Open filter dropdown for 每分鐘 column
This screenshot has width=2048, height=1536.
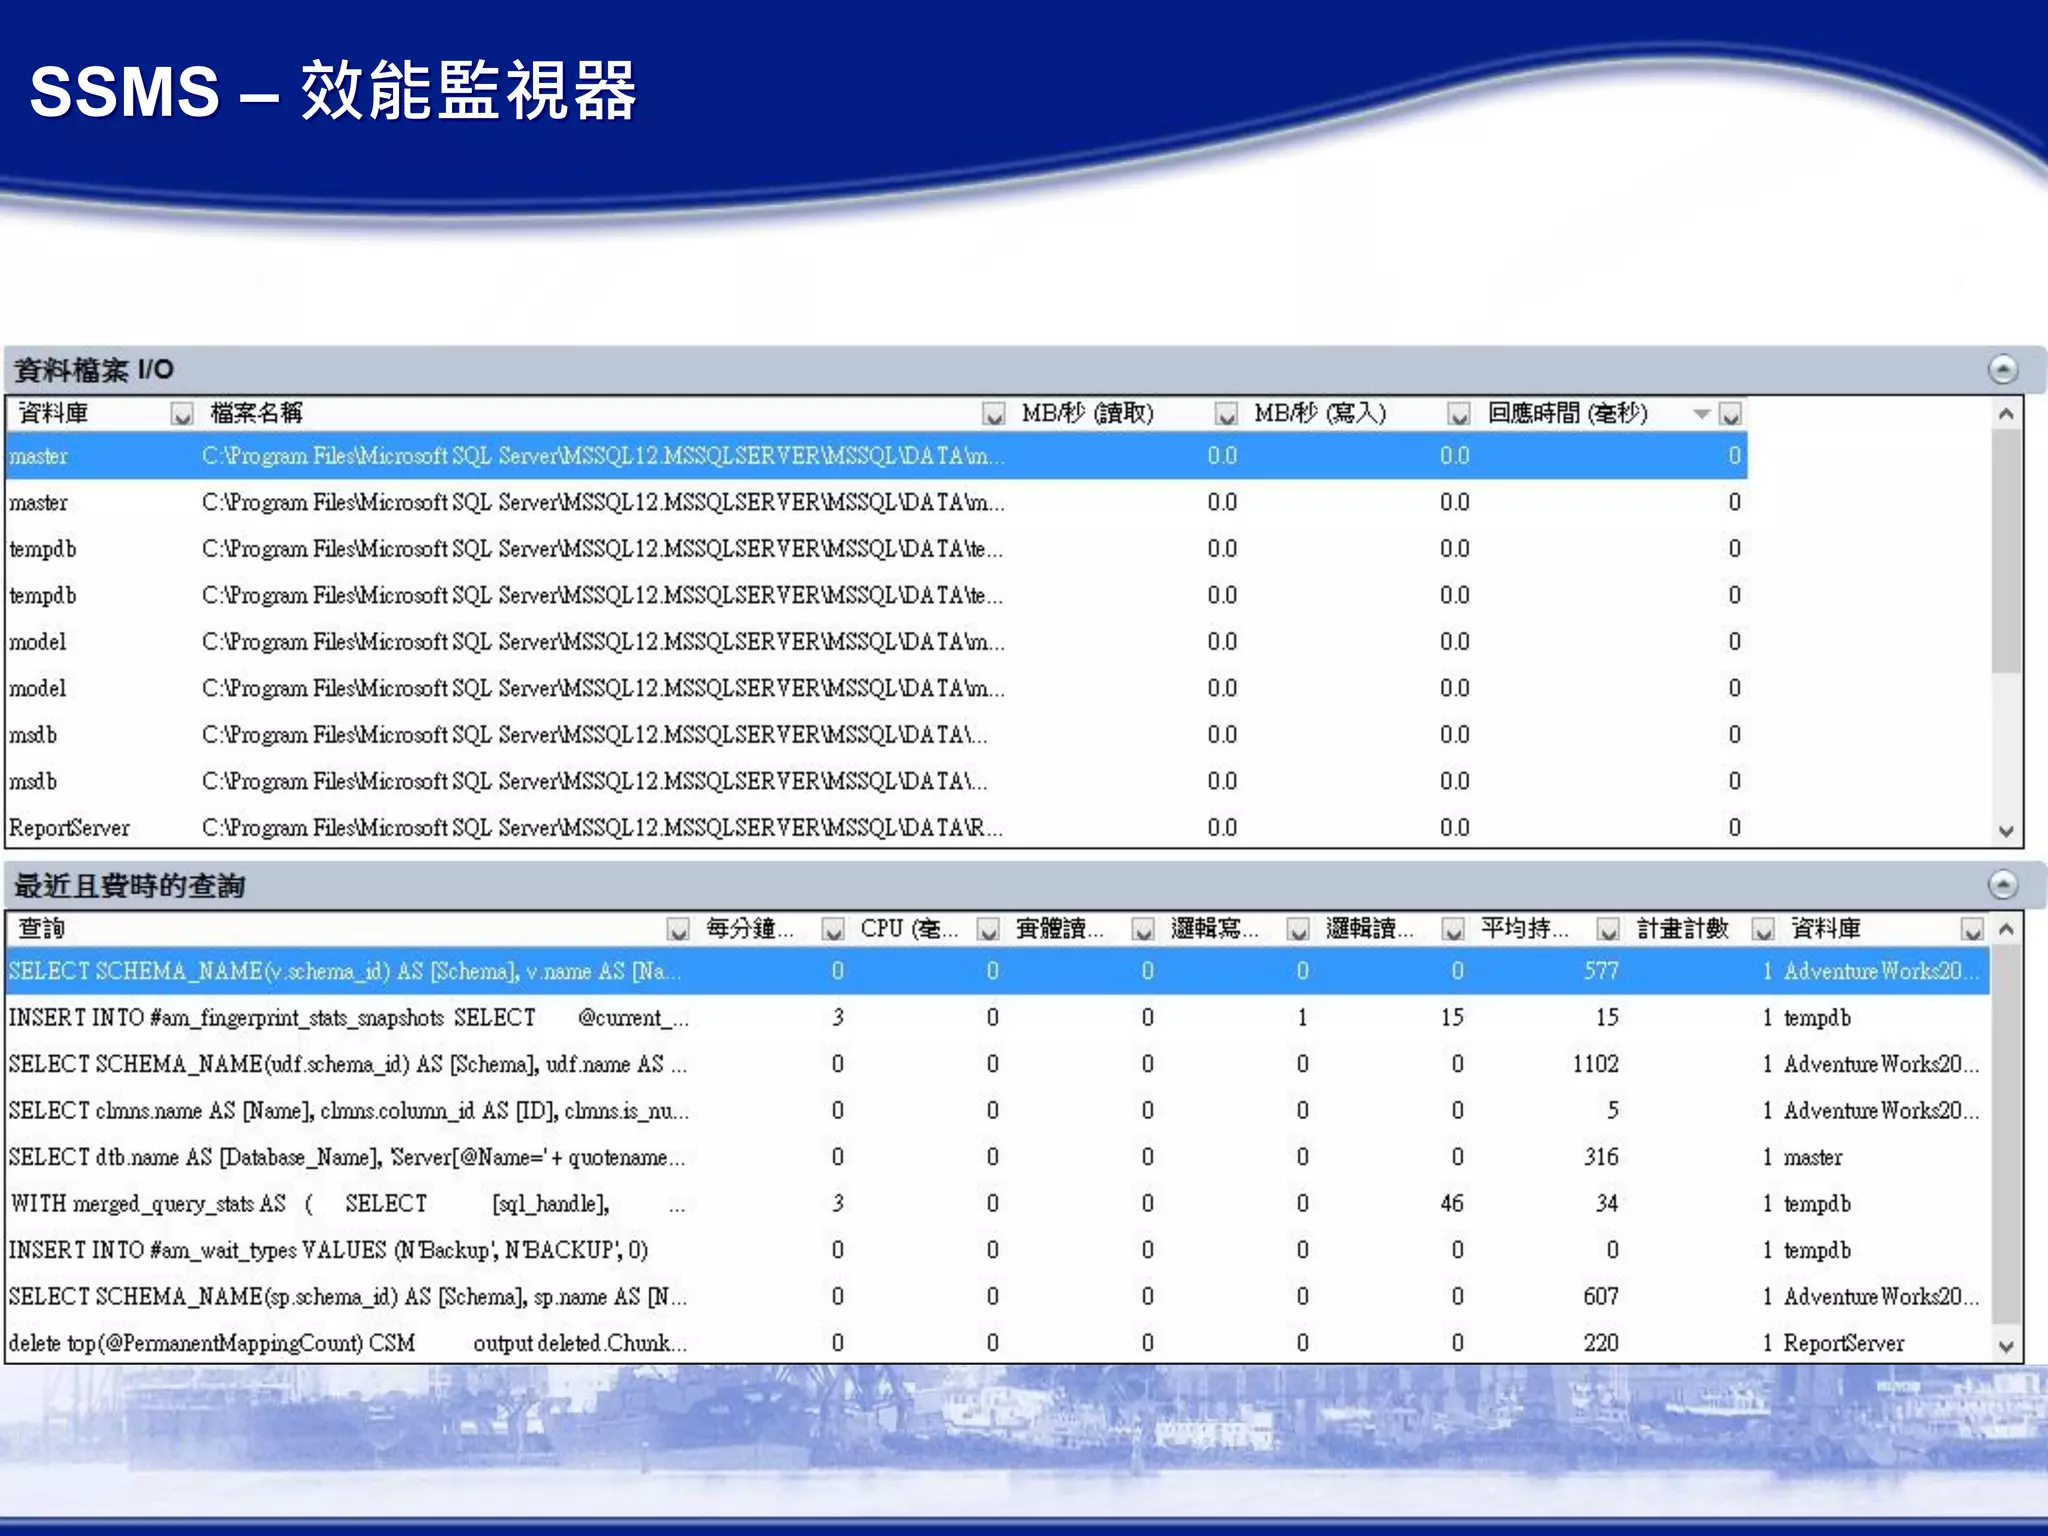coord(833,929)
